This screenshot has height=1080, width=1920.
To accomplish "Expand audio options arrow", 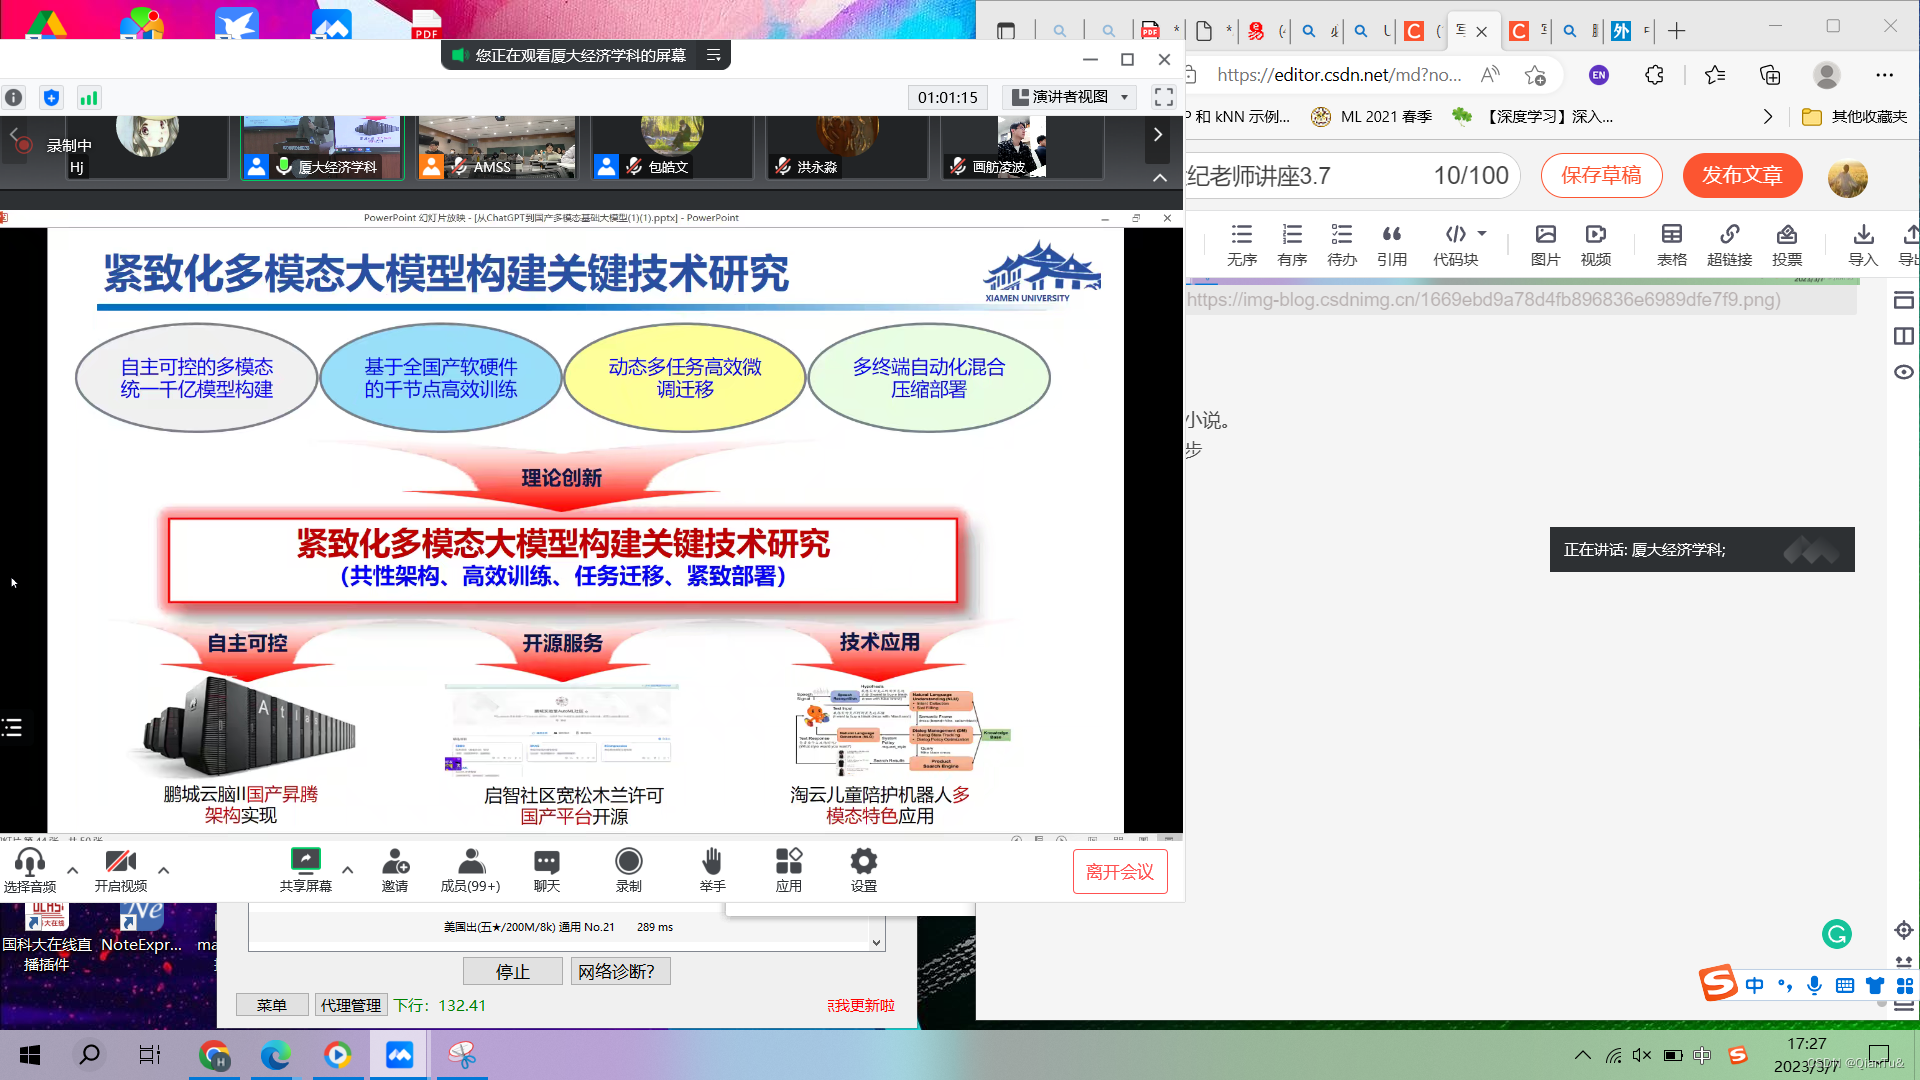I will (x=72, y=870).
